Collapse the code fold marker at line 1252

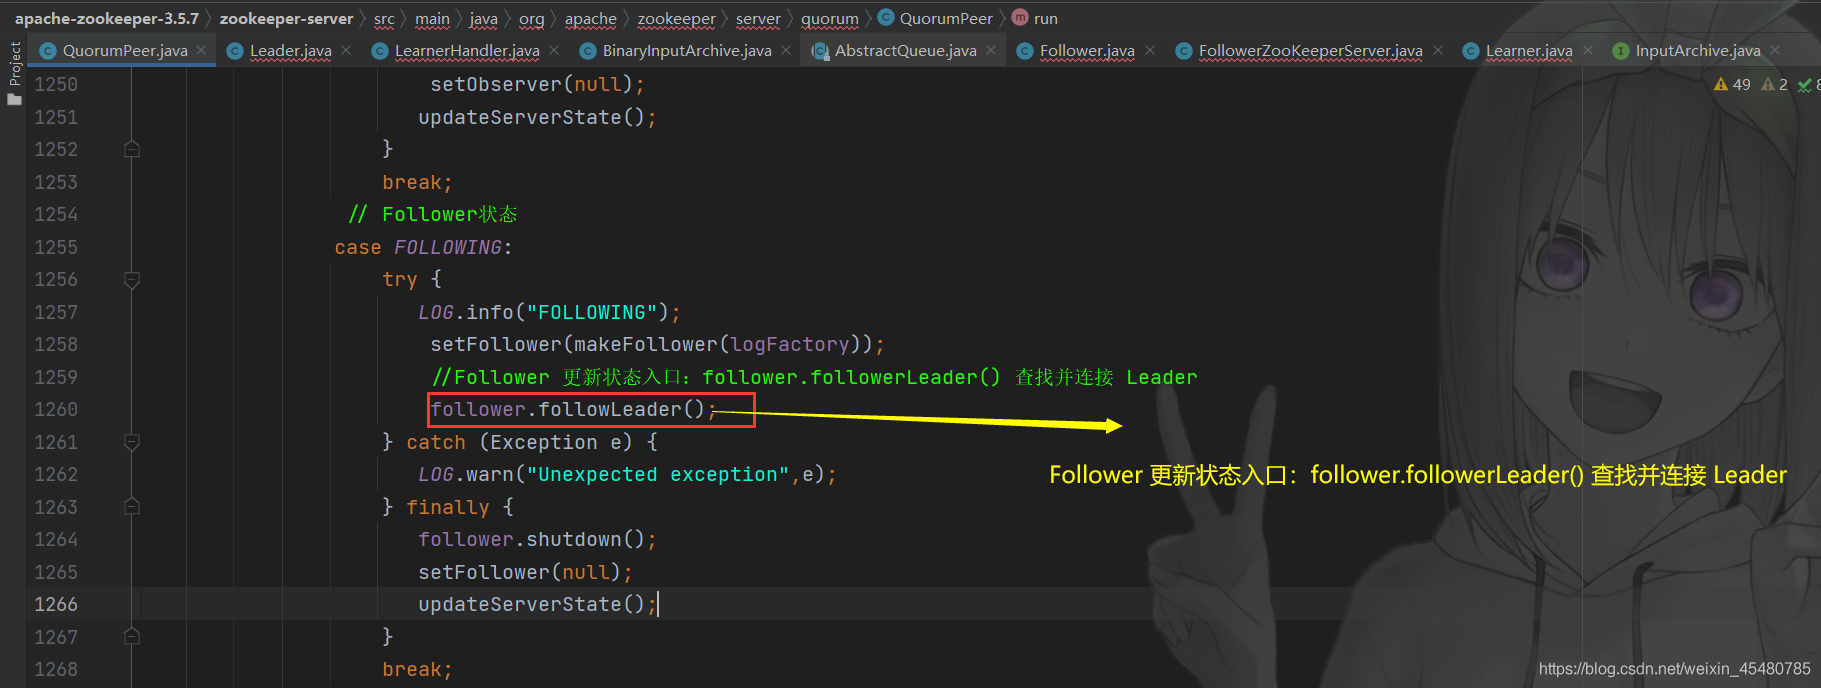coord(131,149)
